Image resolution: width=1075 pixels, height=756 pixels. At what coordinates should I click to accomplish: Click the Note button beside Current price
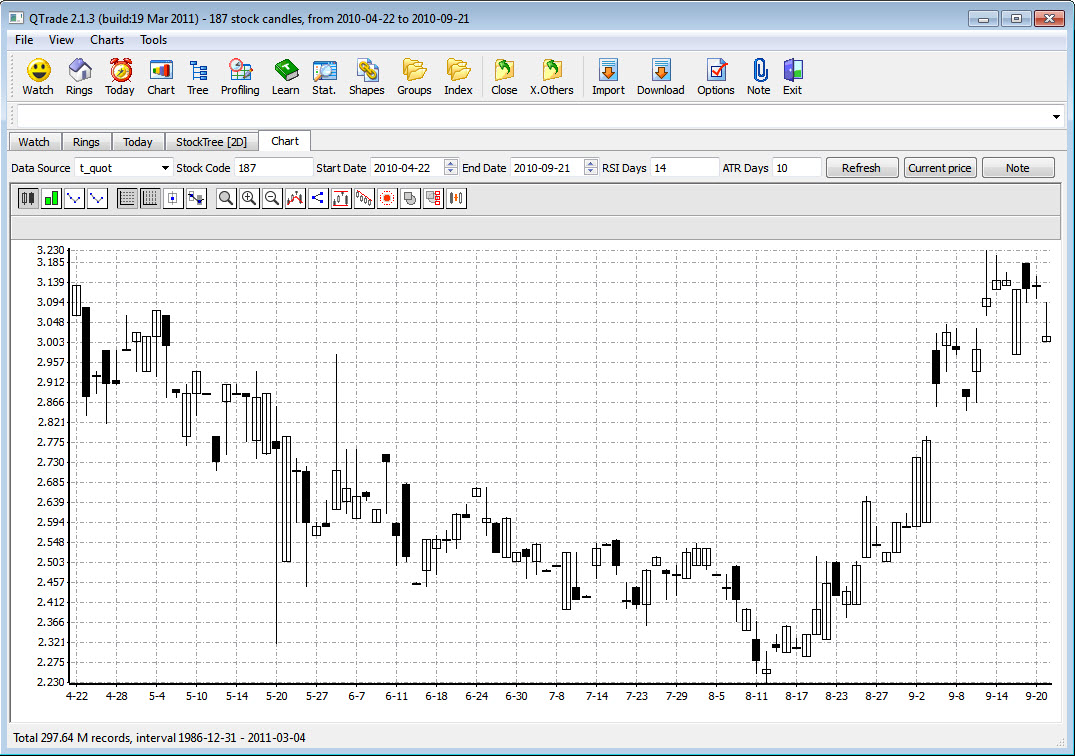coord(1018,168)
